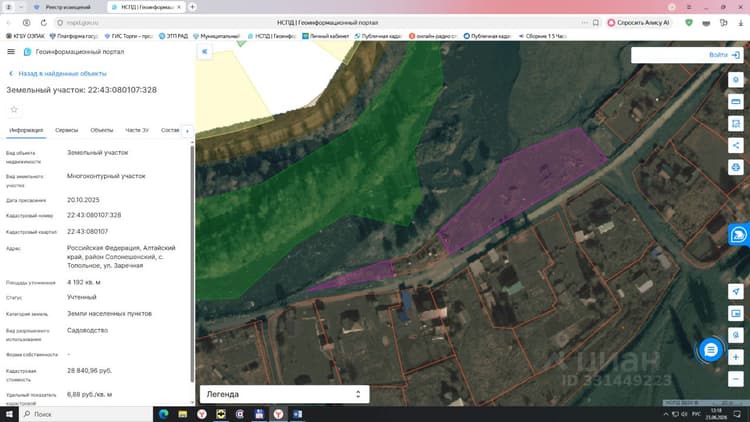The height and width of the screenshot is (422, 750).
Task: Open the share map tool
Action: coord(736,145)
